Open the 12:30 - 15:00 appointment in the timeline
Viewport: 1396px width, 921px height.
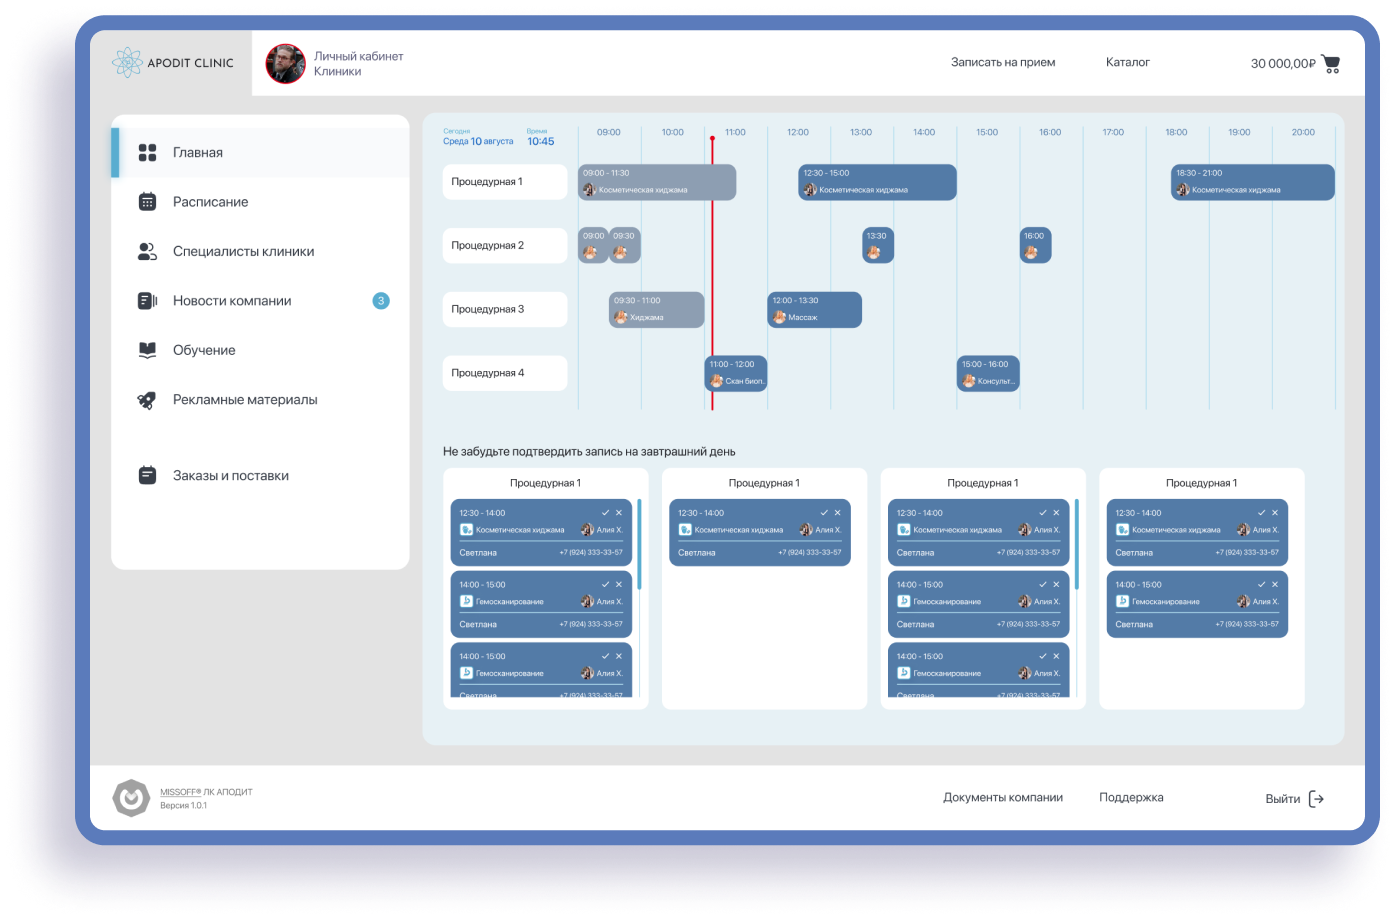[x=877, y=182]
